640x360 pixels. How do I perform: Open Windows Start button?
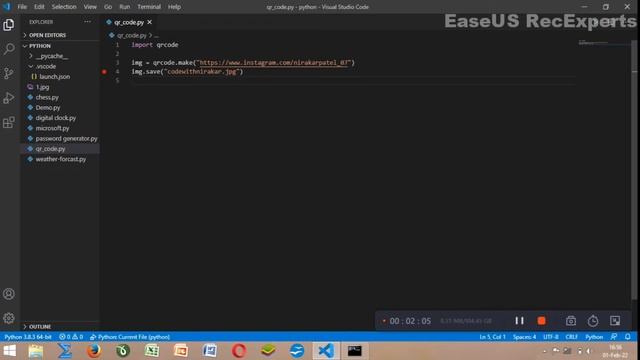coord(9,351)
